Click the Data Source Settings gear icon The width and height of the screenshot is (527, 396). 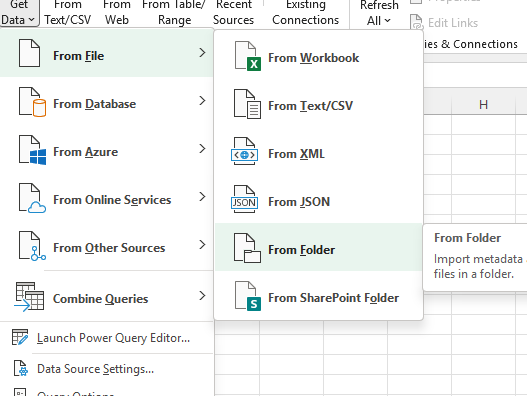pos(21,368)
